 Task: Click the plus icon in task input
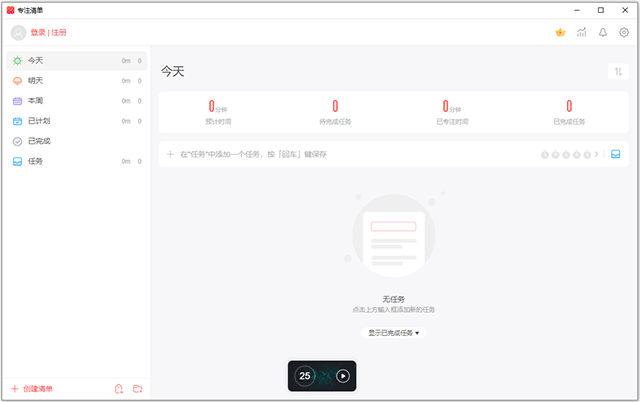[171, 154]
